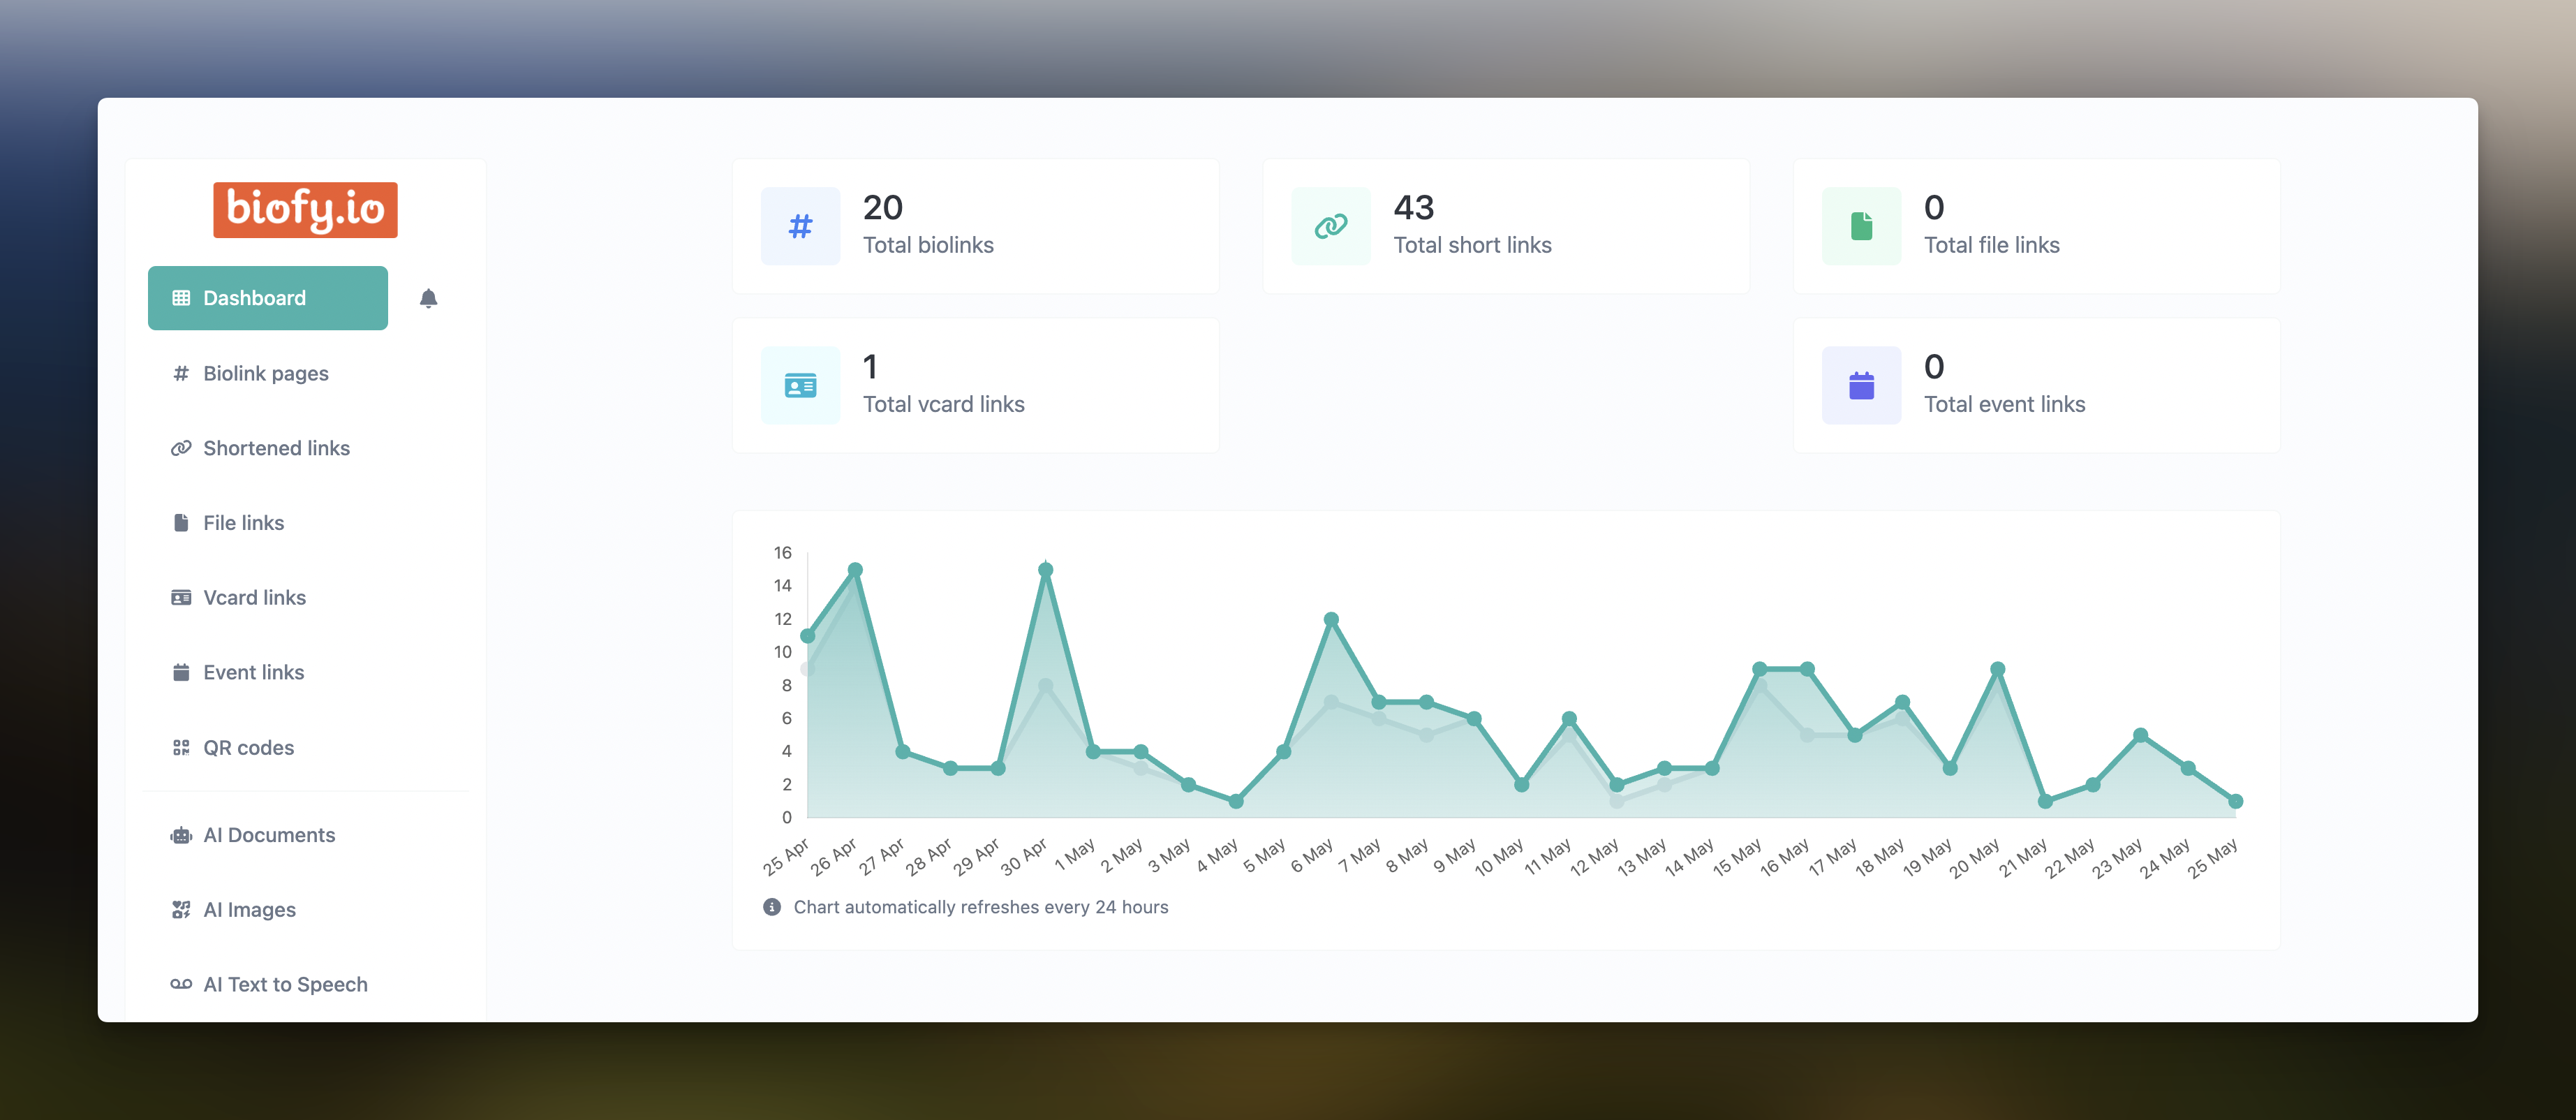Click the calendar icon on Total event links card

[x=1860, y=385]
